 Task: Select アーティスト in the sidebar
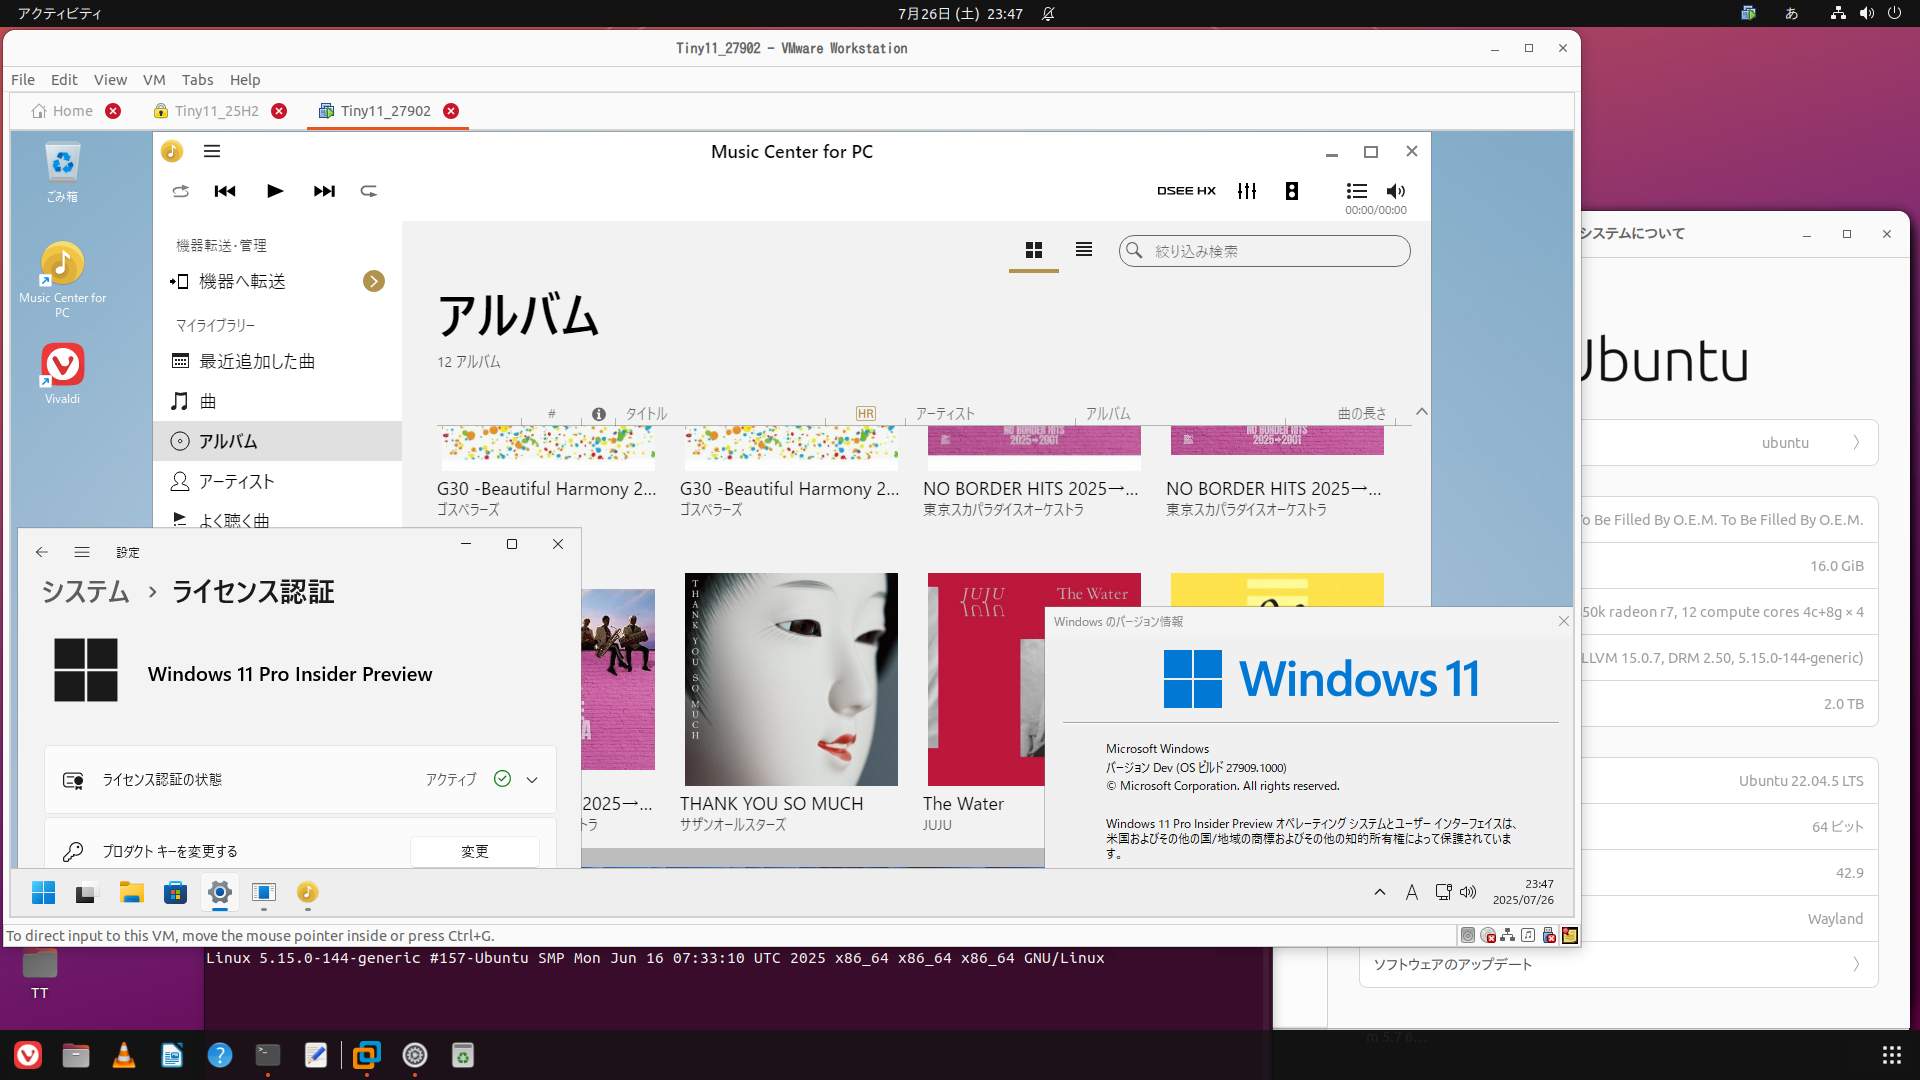point(277,481)
